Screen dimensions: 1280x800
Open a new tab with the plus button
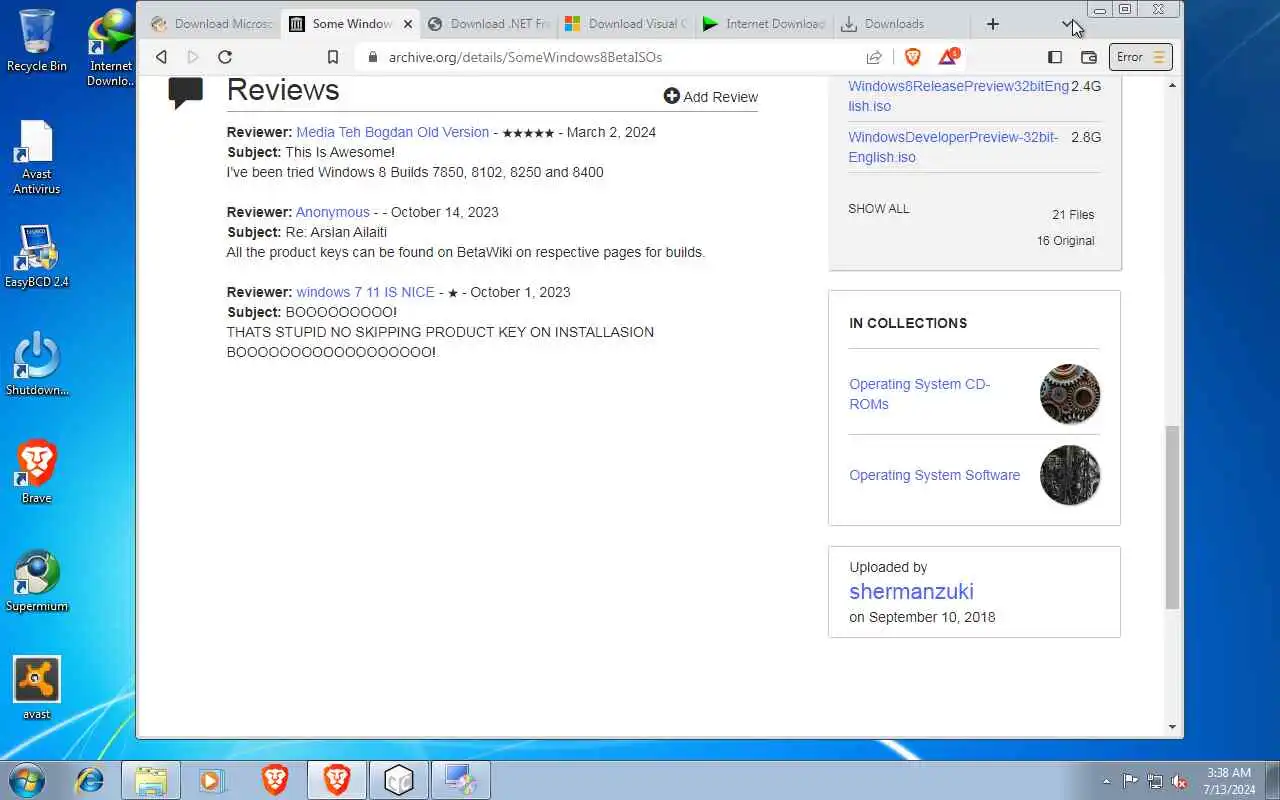992,24
